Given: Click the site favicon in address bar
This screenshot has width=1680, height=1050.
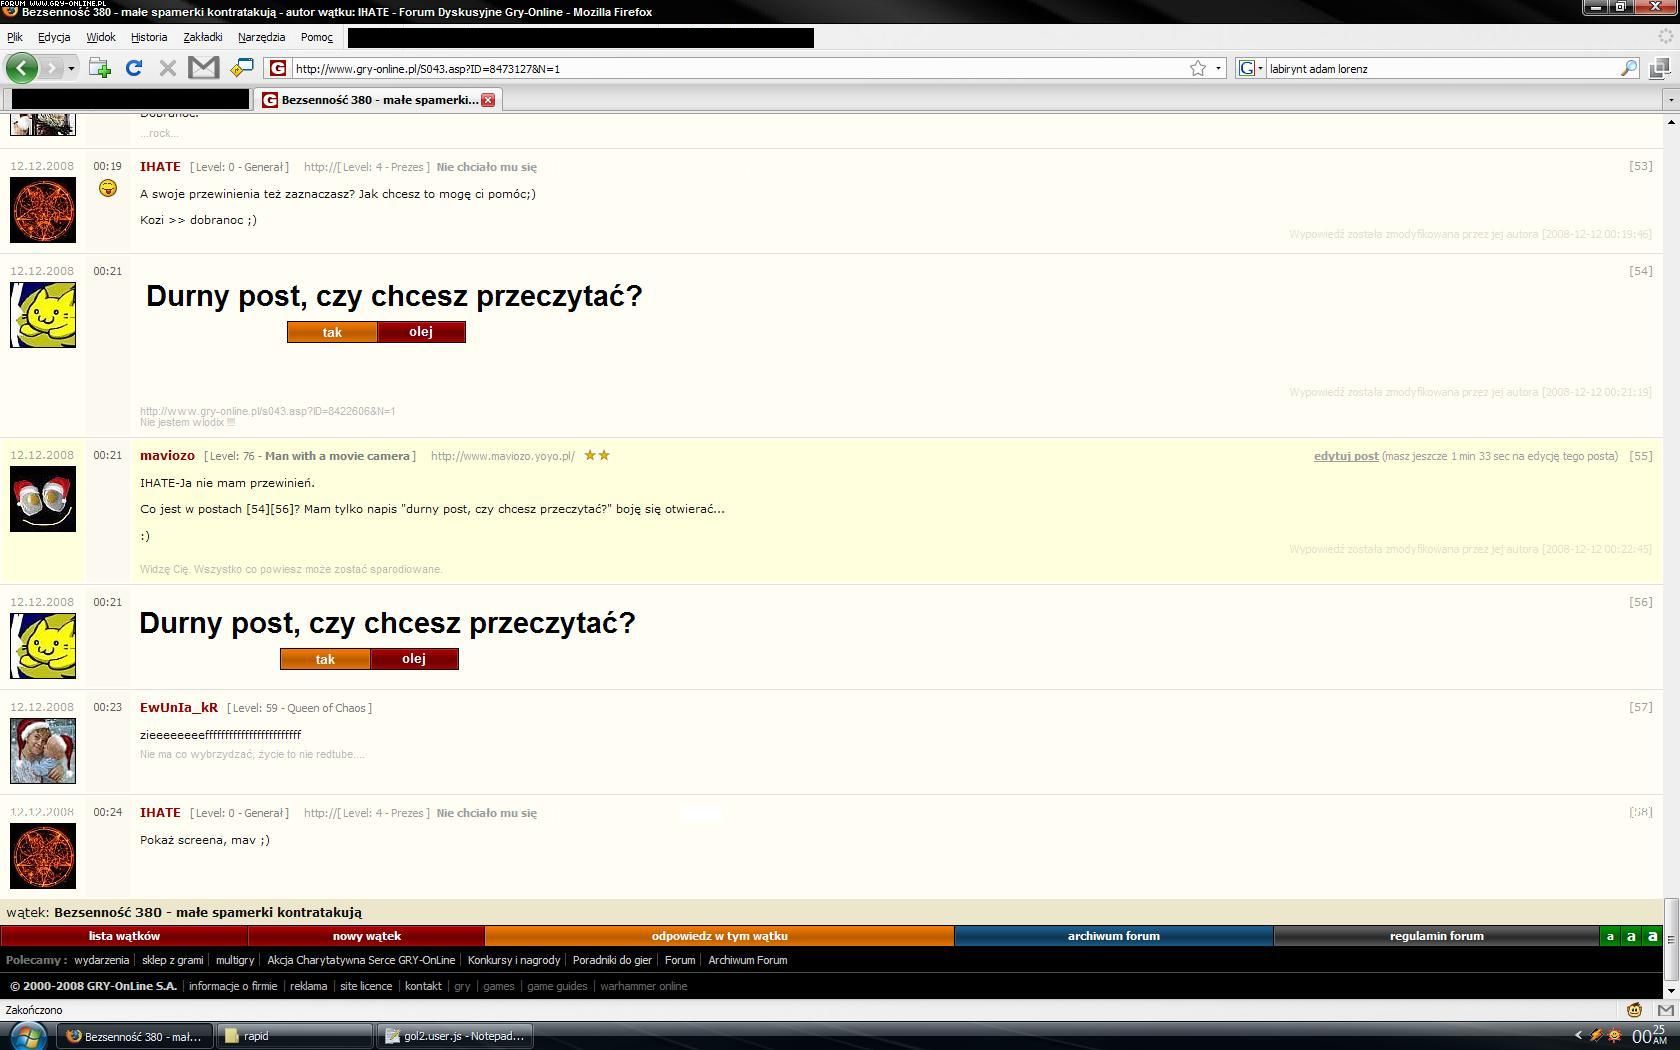Looking at the screenshot, I should point(279,68).
